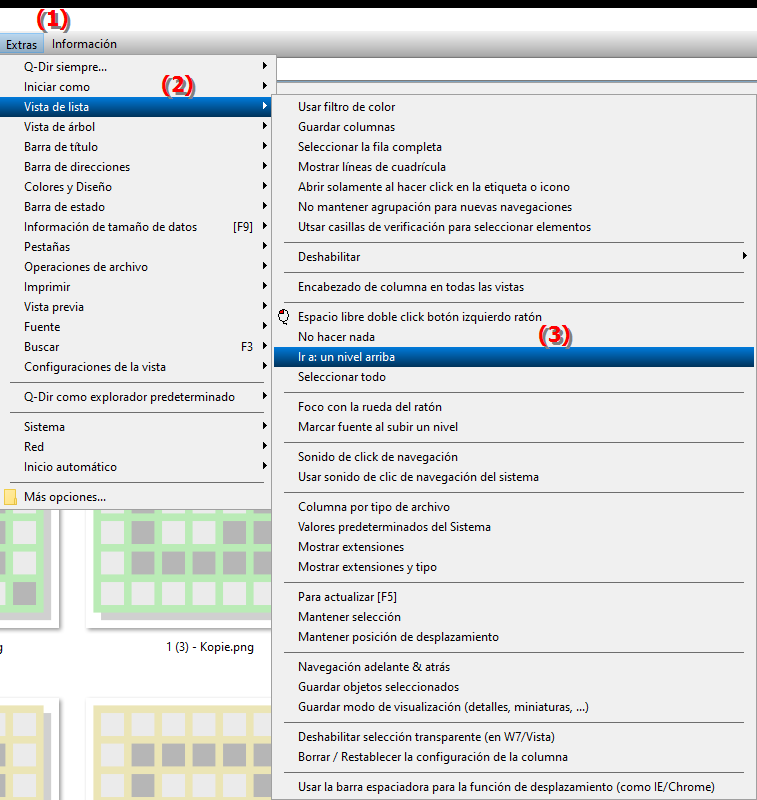Click Borrar / Restablecer la configuración de la columna
The width and height of the screenshot is (757, 800).
(514, 757)
